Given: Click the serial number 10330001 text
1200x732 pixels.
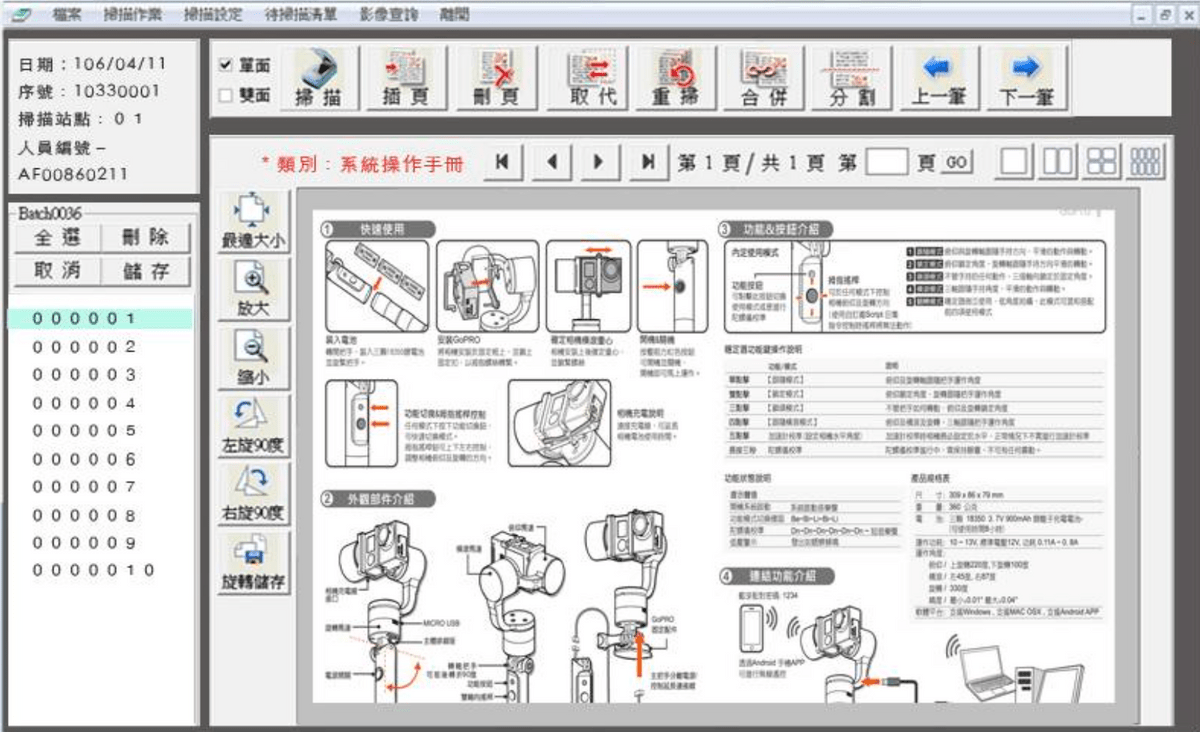Looking at the screenshot, I should (118, 92).
